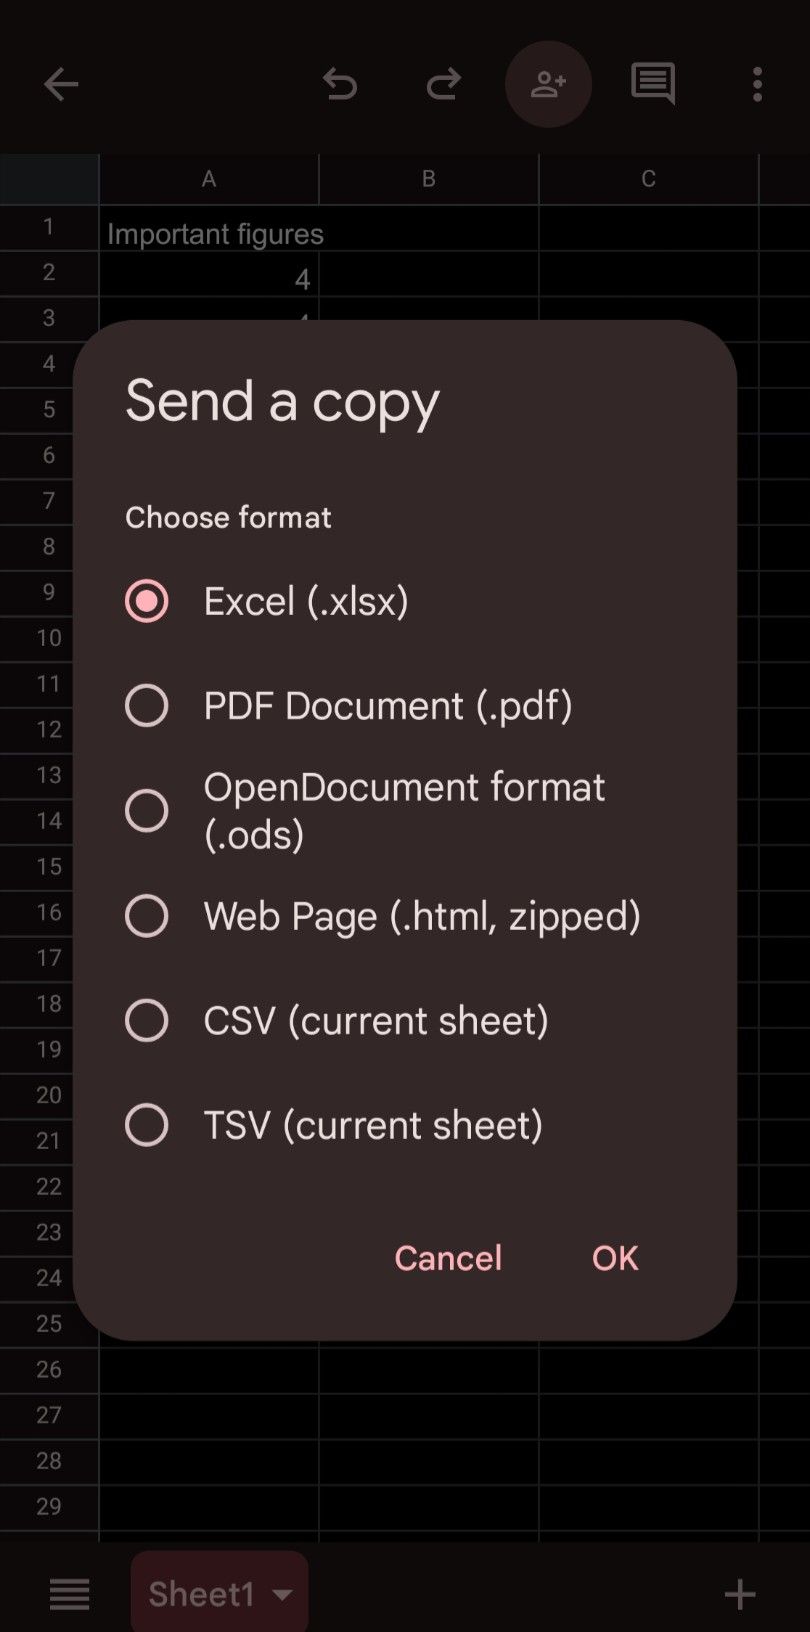Confirm export by clicking OK

click(x=614, y=1258)
